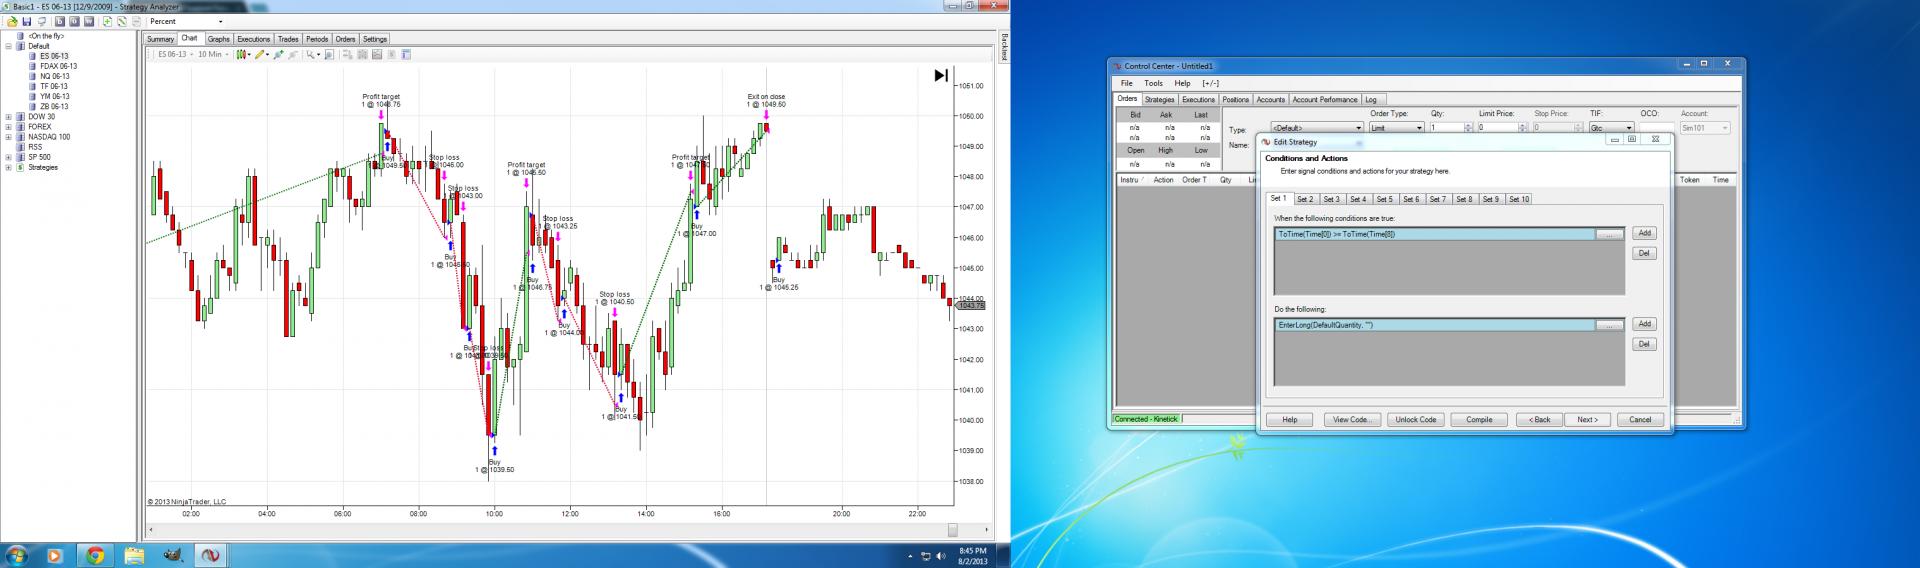
Task: Open the TIF Gtc dropdown
Action: (x=1612, y=128)
